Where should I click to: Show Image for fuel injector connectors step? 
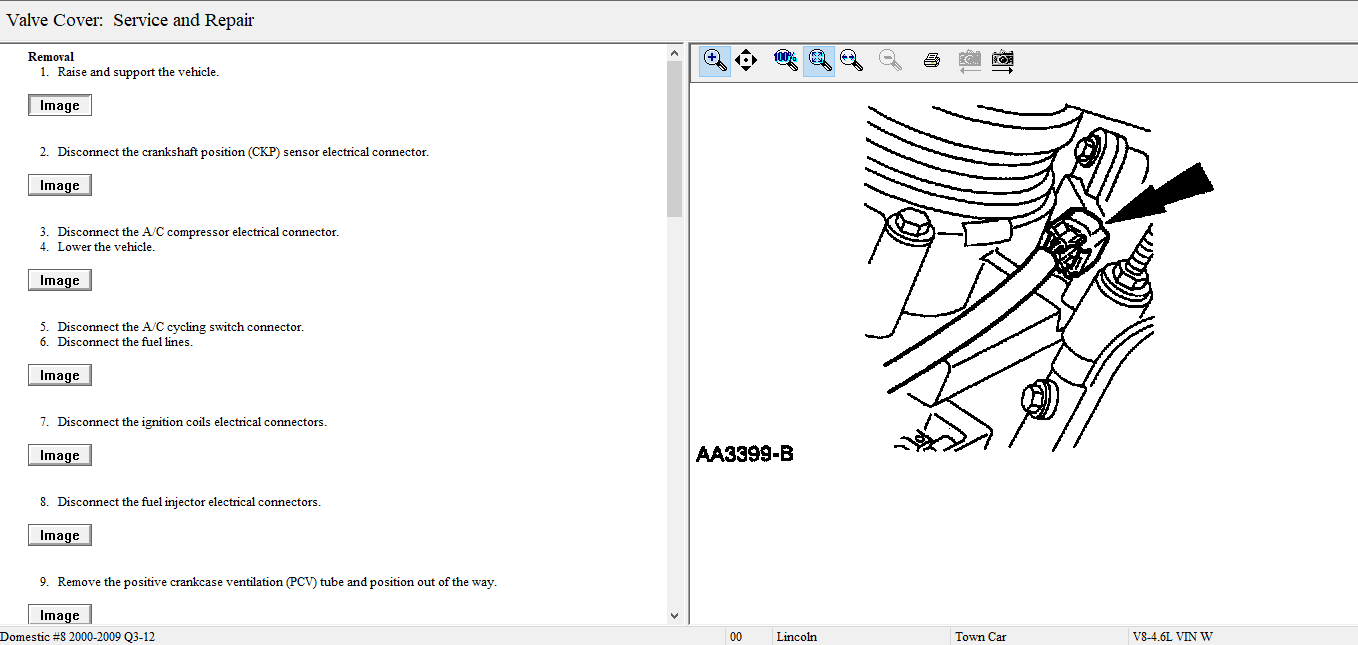tap(60, 535)
